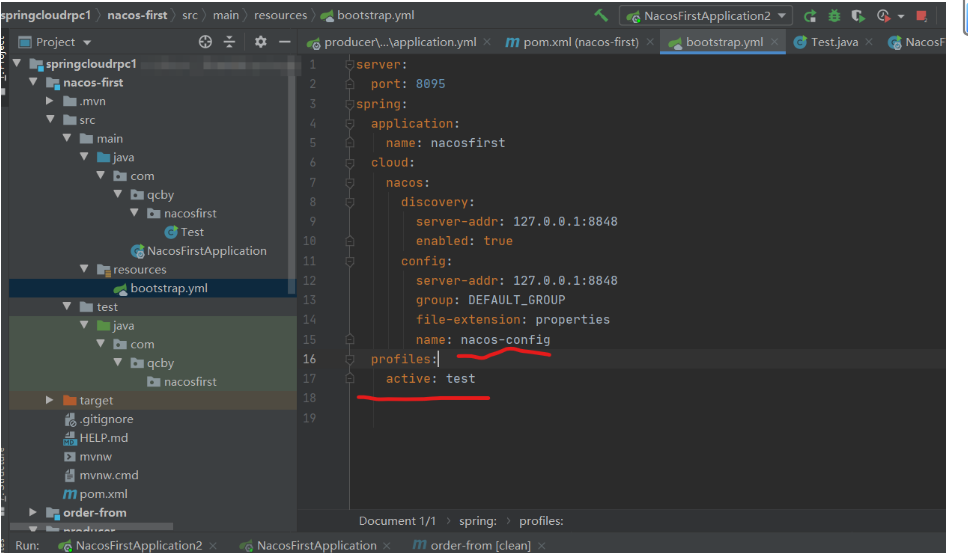968x553 pixels.
Task: Click the project tree horizontal scrollbar
Action: point(93,526)
